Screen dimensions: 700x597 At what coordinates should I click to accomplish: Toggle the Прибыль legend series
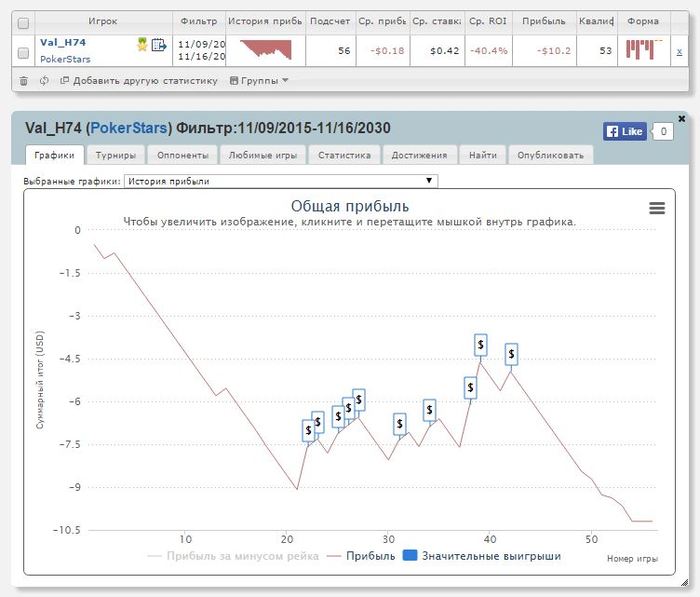click(361, 556)
